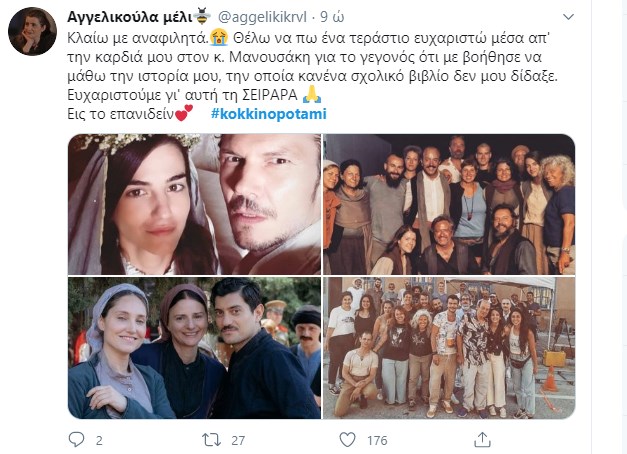Click the Αγγελικούλα μέλι display name
Screen dimensions: 627x454
pos(130,17)
